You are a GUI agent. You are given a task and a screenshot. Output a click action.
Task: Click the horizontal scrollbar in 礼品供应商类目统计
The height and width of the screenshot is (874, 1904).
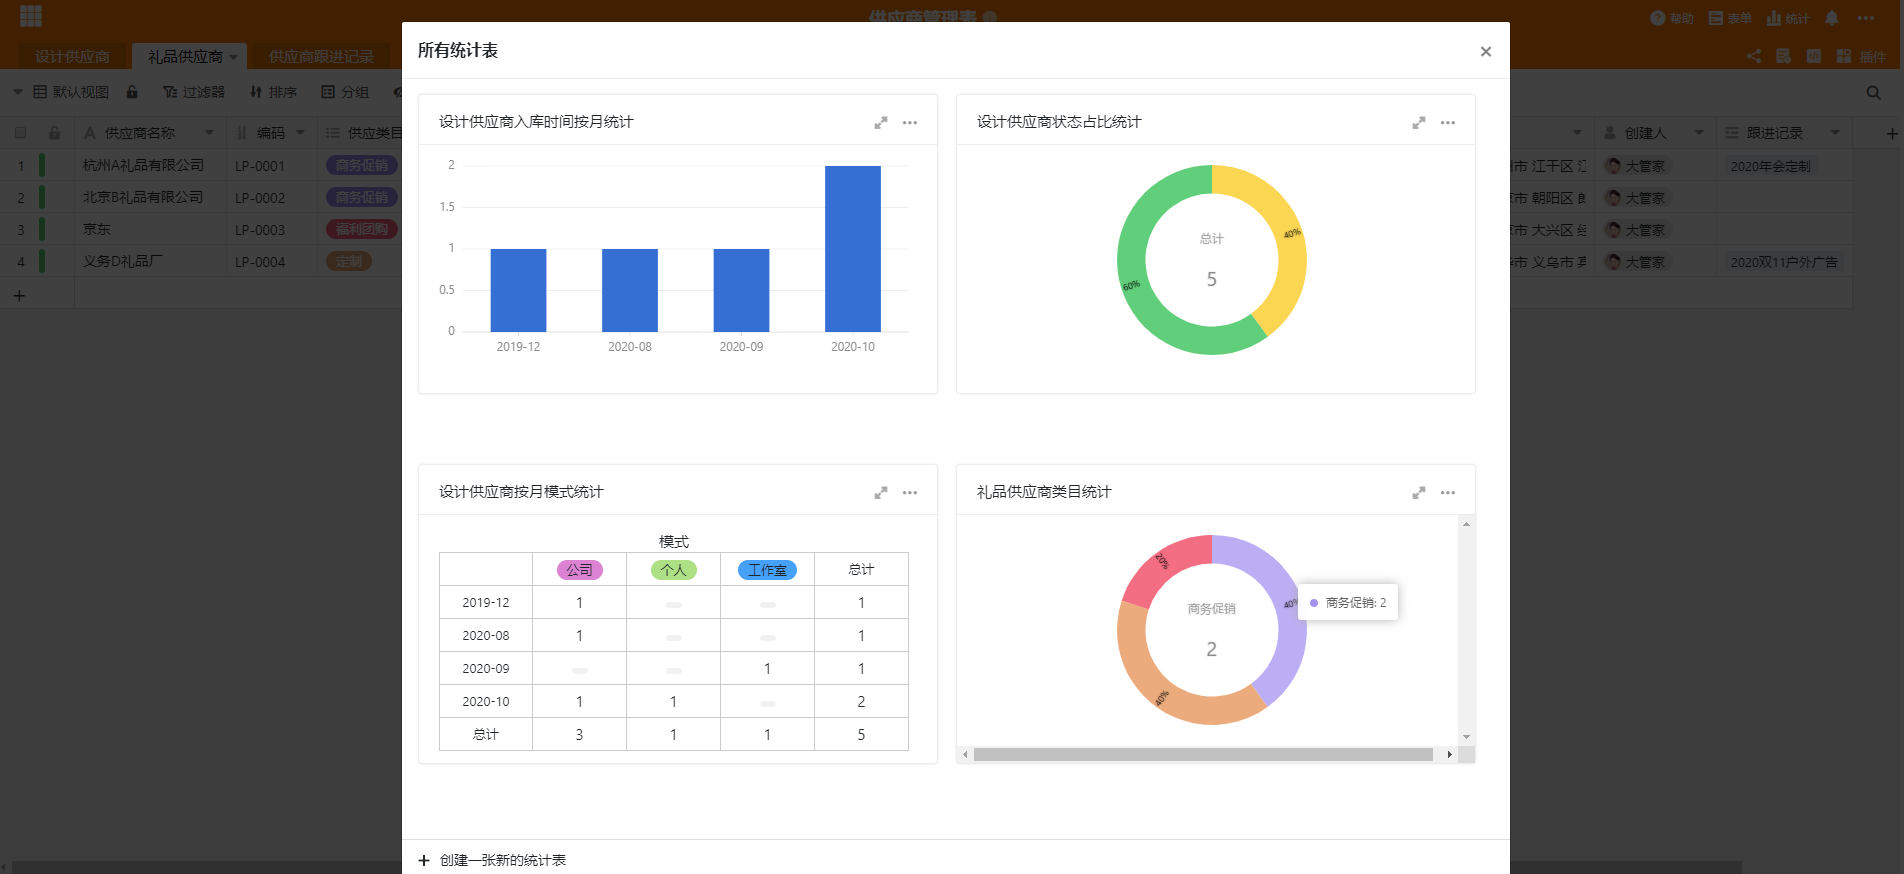1203,755
